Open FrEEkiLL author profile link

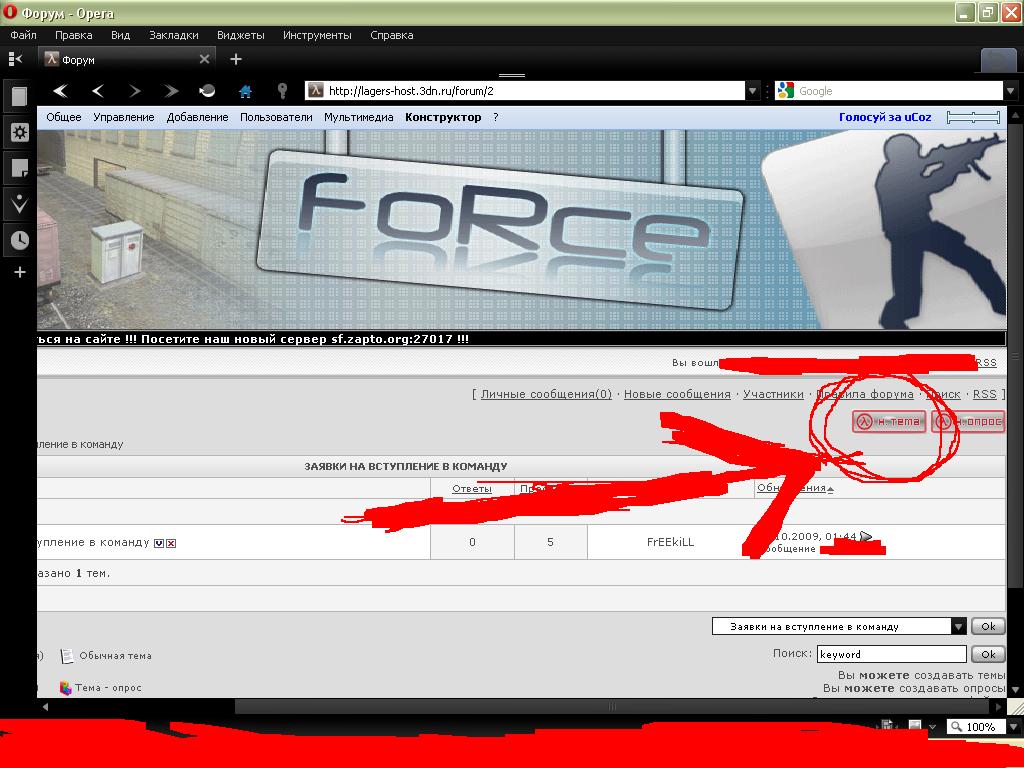point(671,542)
